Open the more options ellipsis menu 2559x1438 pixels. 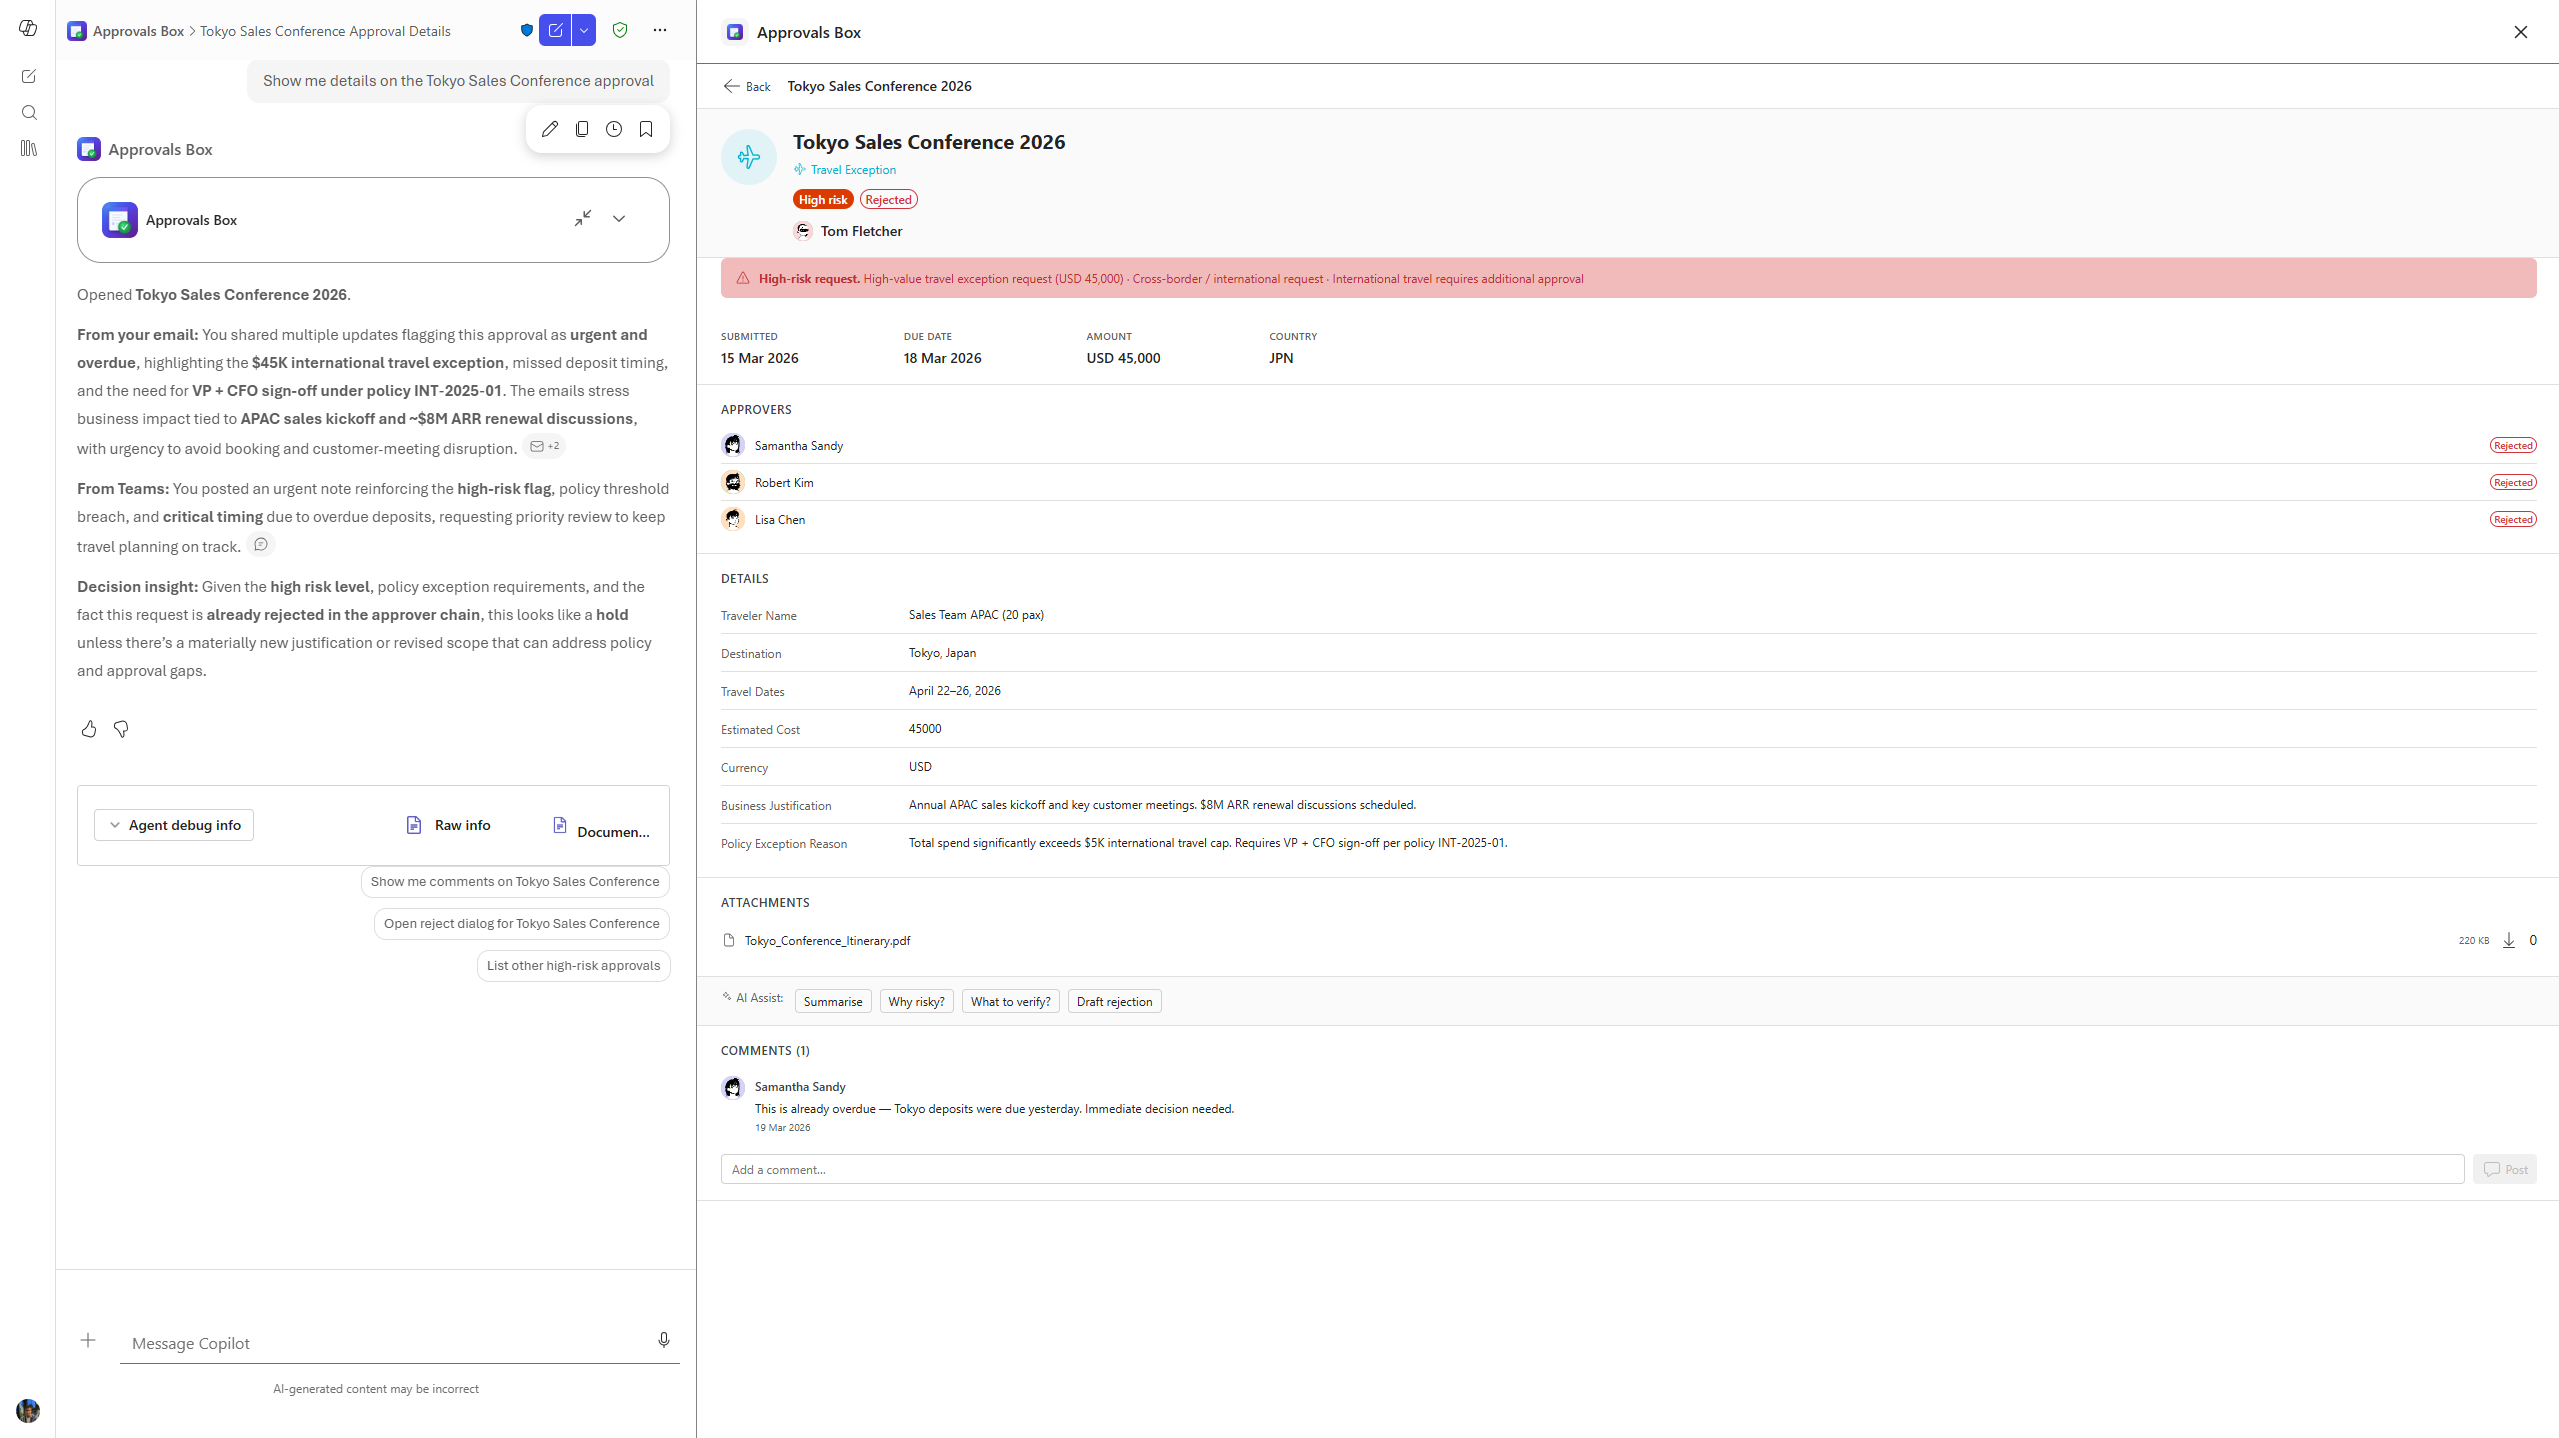coord(660,30)
